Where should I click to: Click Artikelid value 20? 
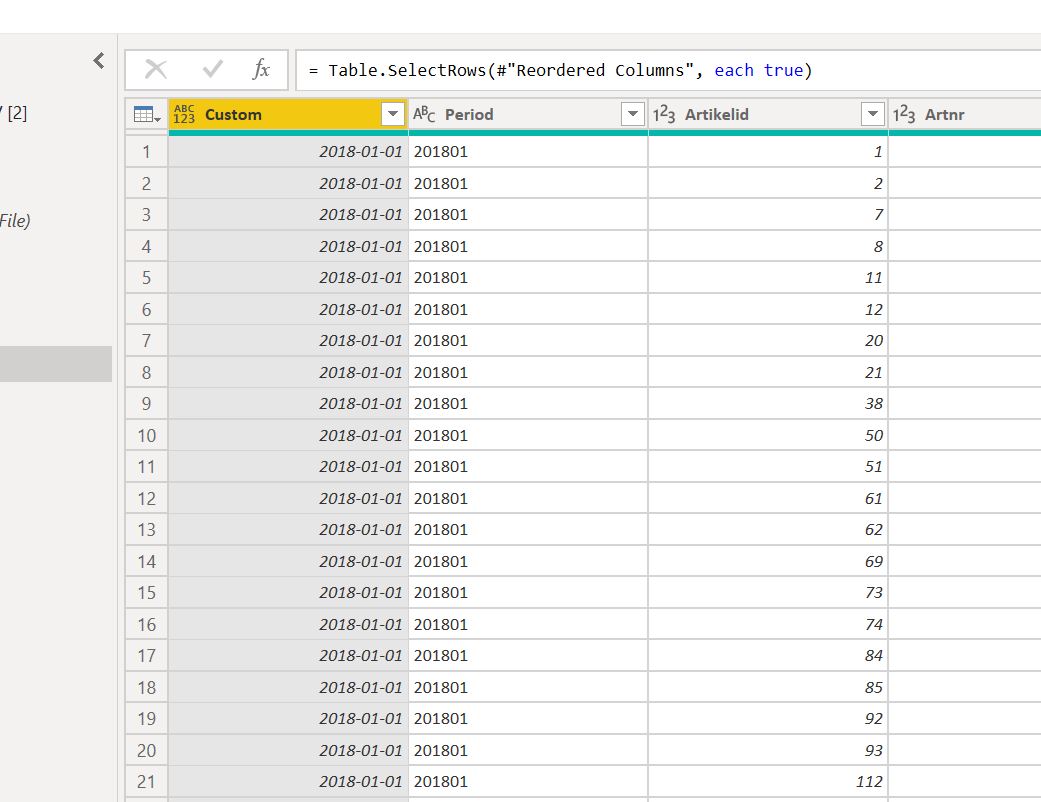pos(767,341)
